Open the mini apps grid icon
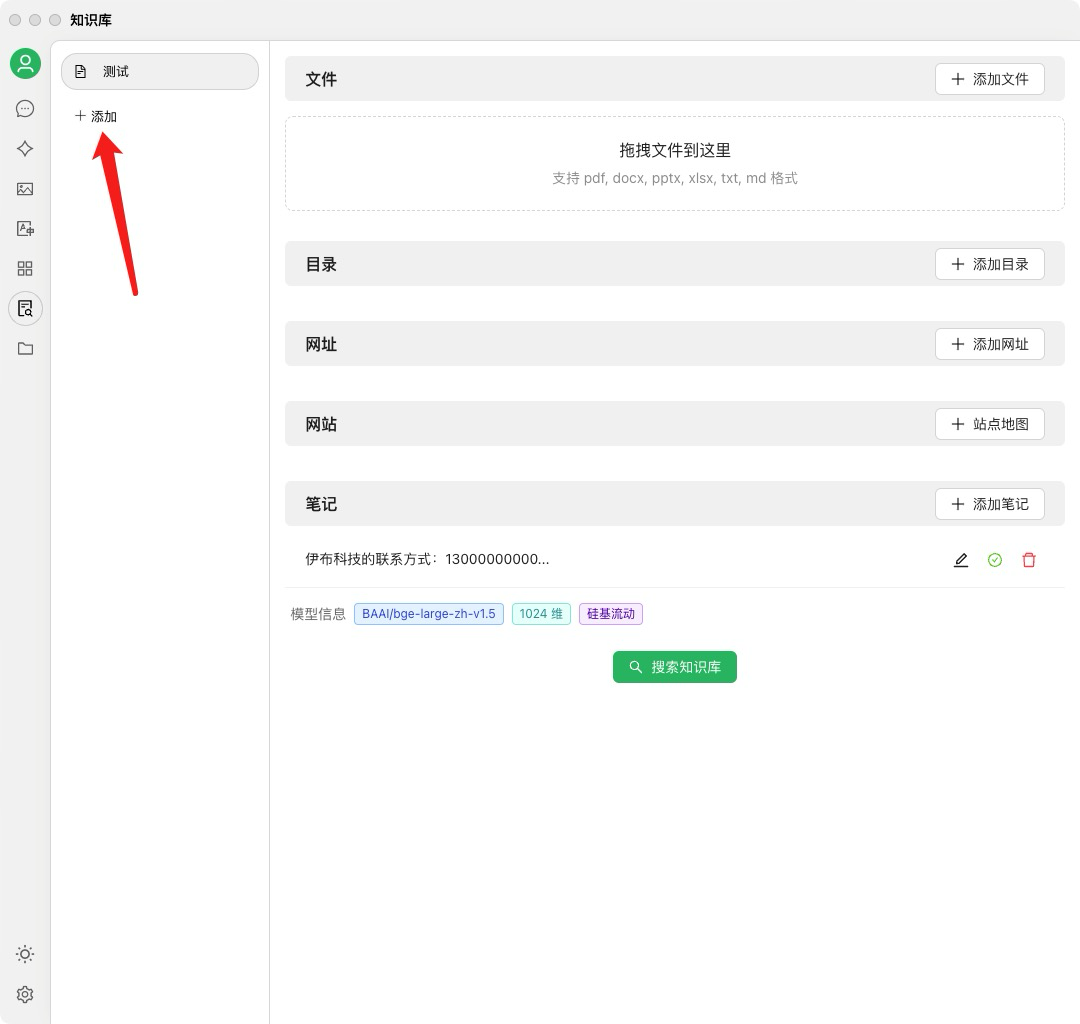This screenshot has width=1080, height=1024. coord(25,269)
